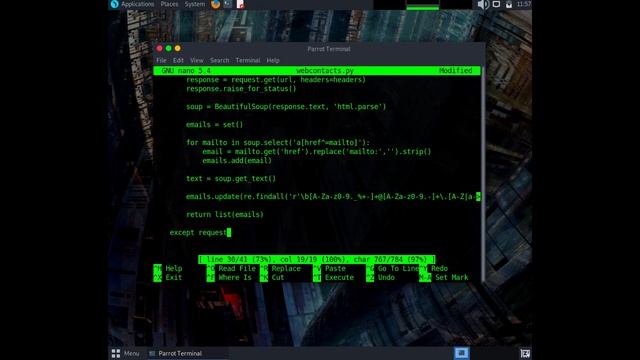640x360 pixels.
Task: Click the volume speaker icon
Action: pos(483,4)
